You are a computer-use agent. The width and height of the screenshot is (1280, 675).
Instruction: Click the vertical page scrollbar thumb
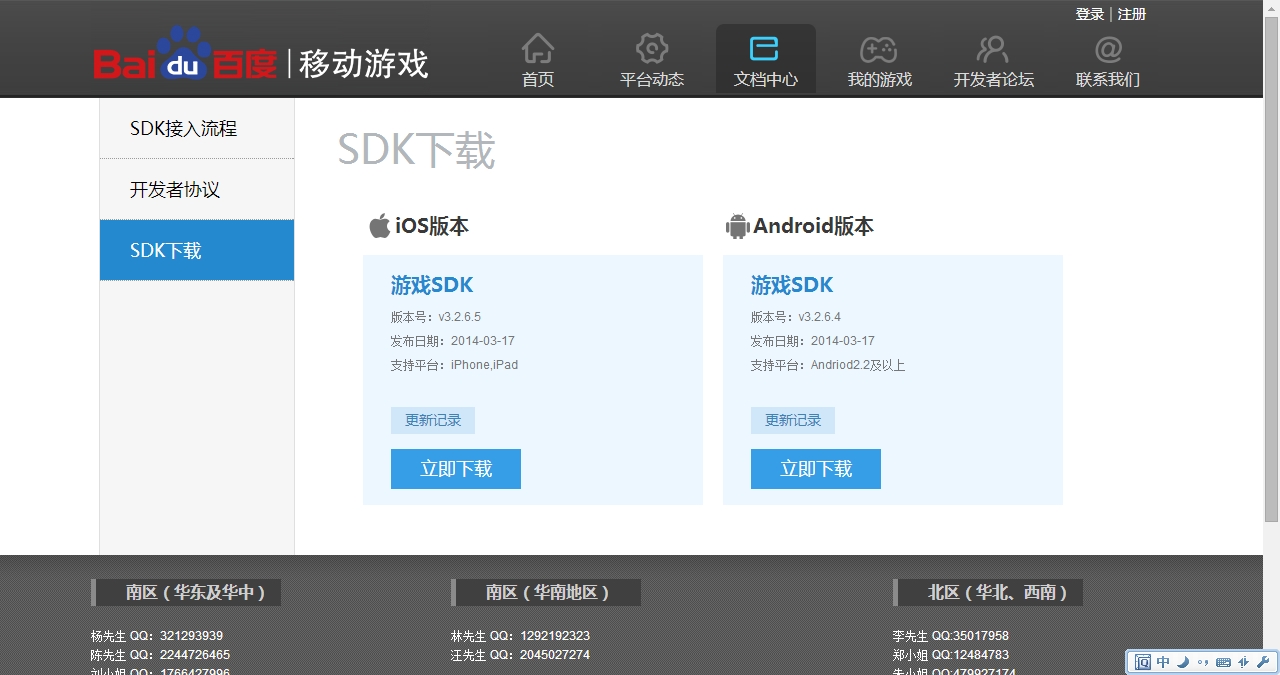(1271, 269)
